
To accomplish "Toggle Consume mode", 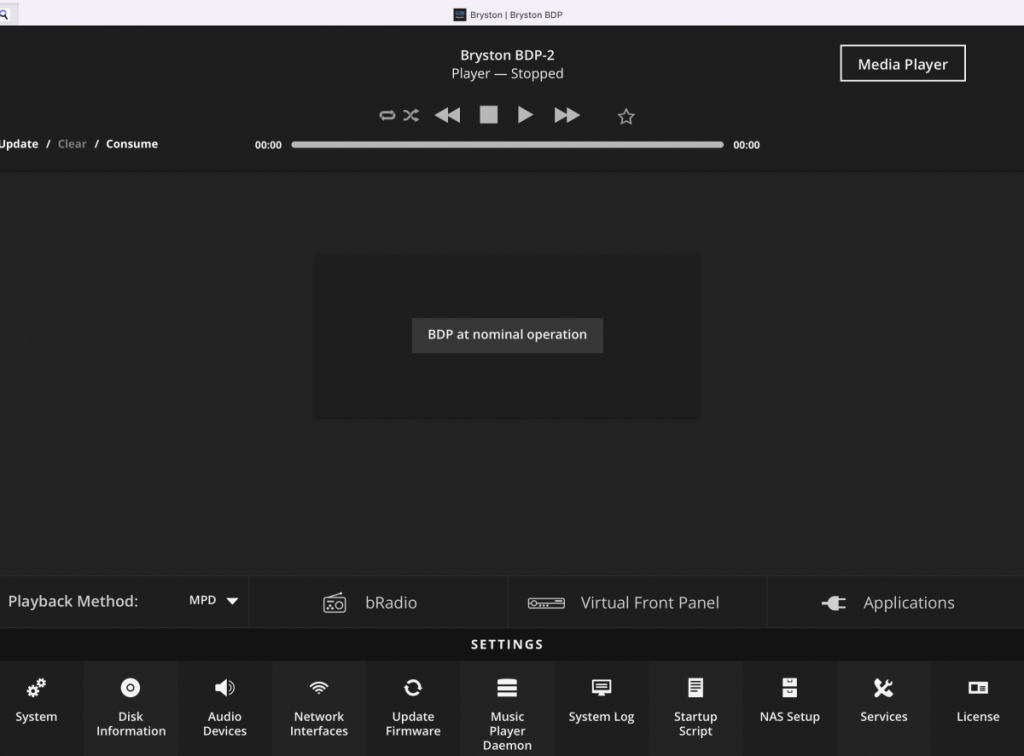I will click(x=132, y=144).
